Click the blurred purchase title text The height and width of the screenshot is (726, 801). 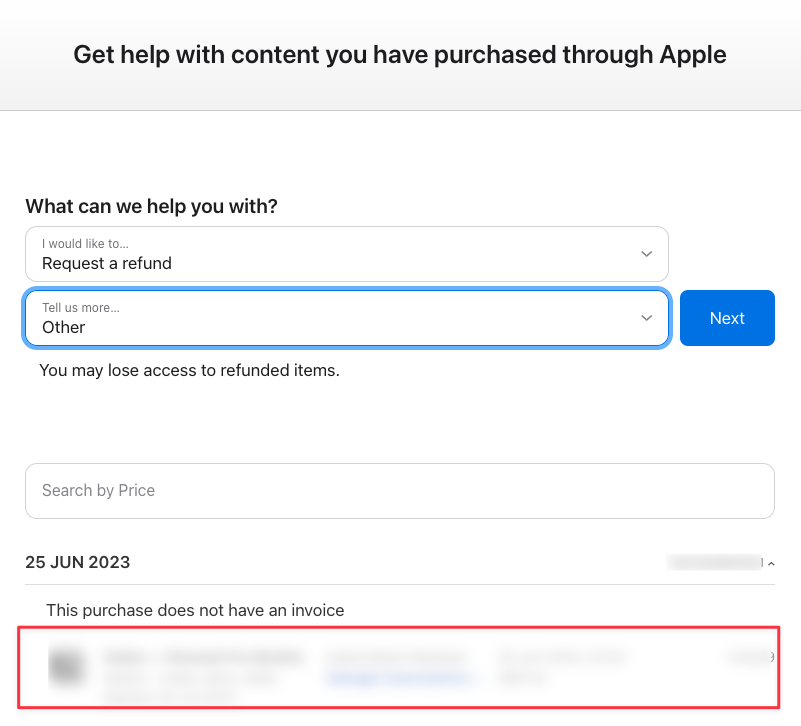pyautogui.click(x=203, y=657)
